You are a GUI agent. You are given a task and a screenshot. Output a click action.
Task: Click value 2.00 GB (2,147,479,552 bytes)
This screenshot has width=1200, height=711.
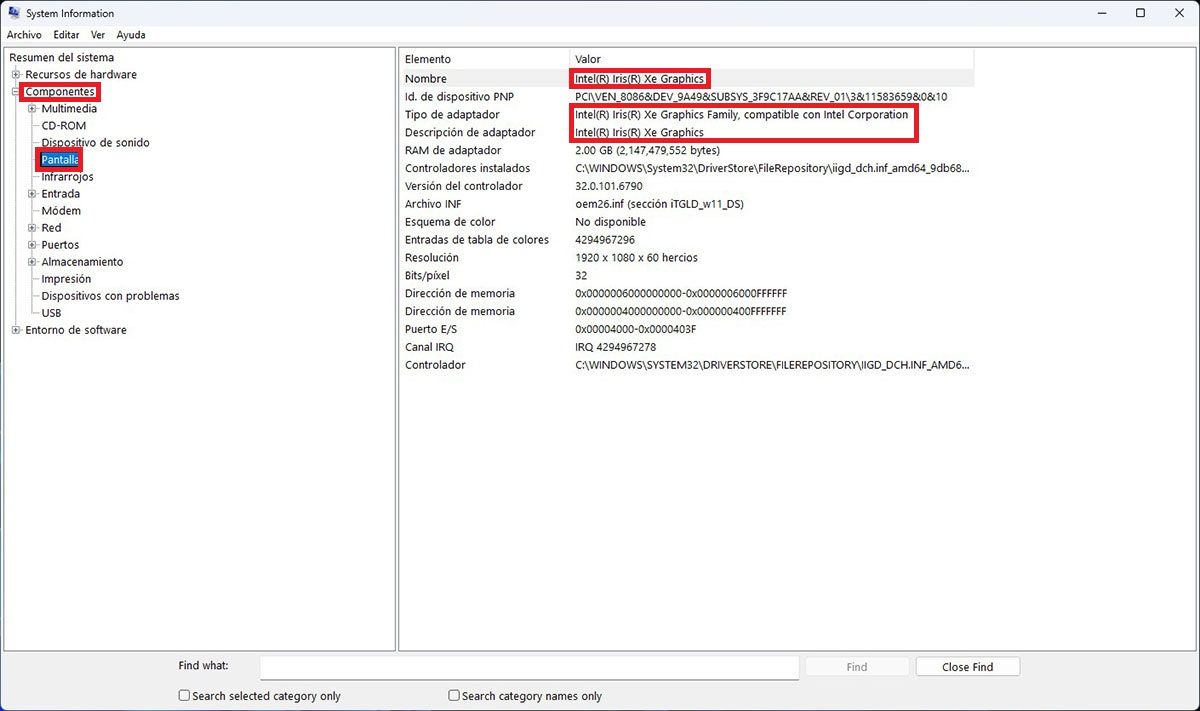(x=647, y=150)
